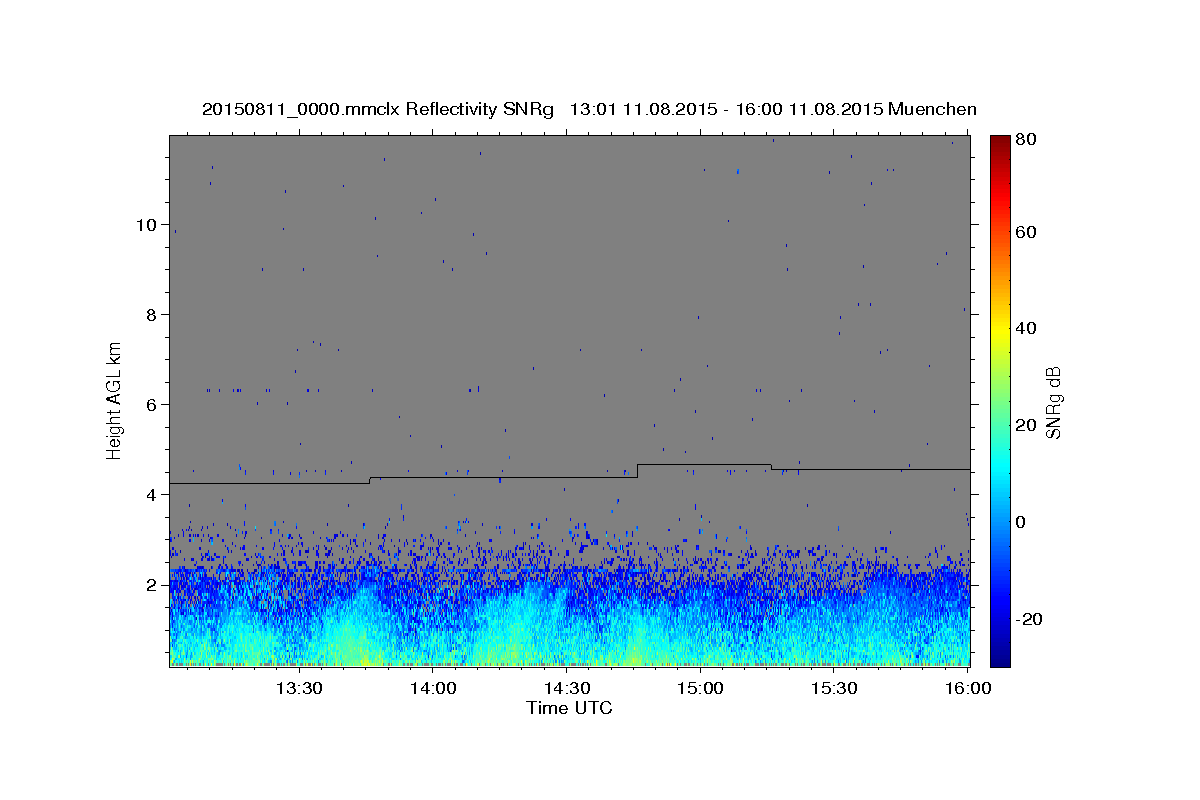Viewport: 1200px width, 800px height.
Task: Click the 'Height AGL km' axis label
Action: tap(114, 401)
